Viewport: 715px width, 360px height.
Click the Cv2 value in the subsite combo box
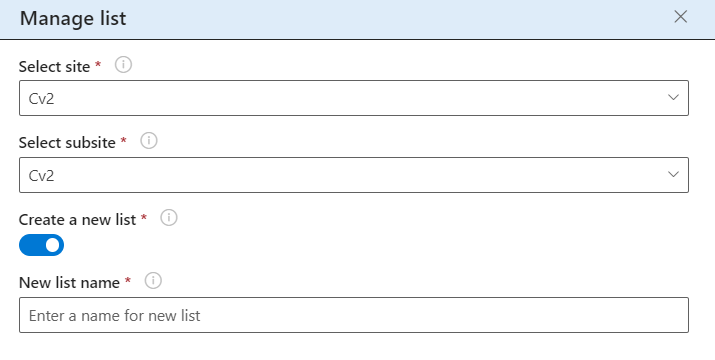pyautogui.click(x=41, y=176)
